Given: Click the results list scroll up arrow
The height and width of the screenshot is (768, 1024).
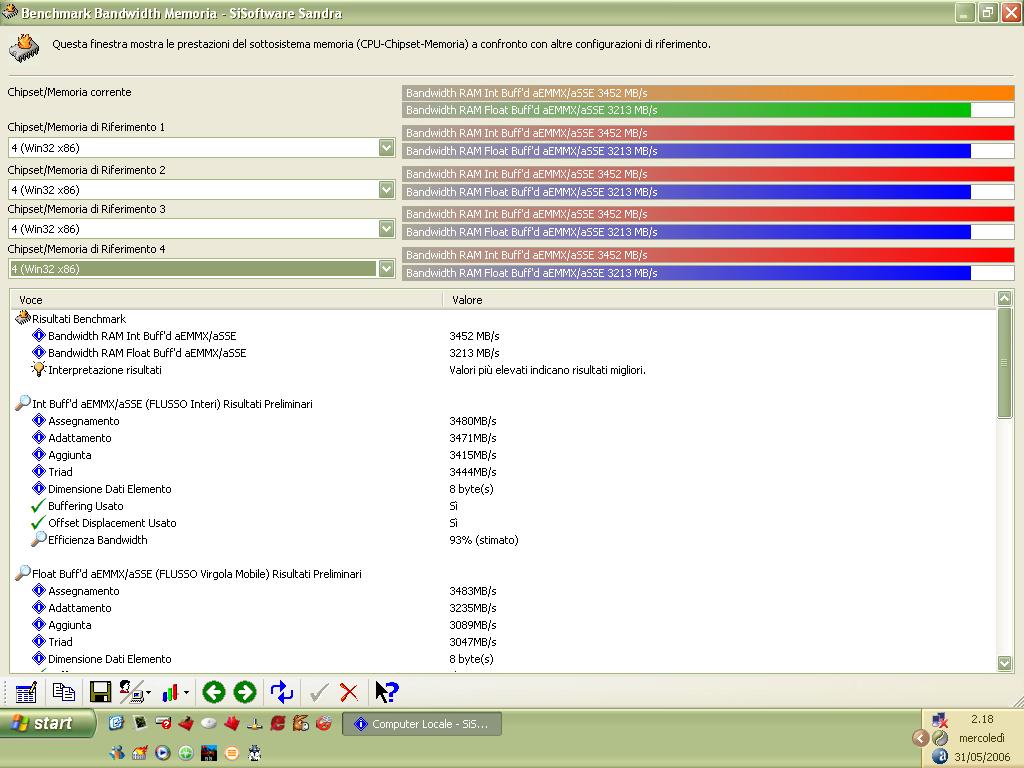Looking at the screenshot, I should (1004, 298).
